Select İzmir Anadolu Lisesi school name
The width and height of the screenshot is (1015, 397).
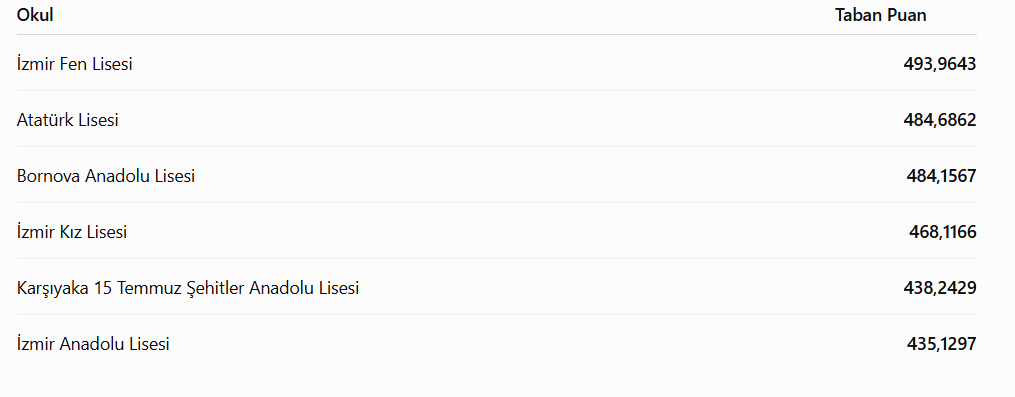click(93, 343)
